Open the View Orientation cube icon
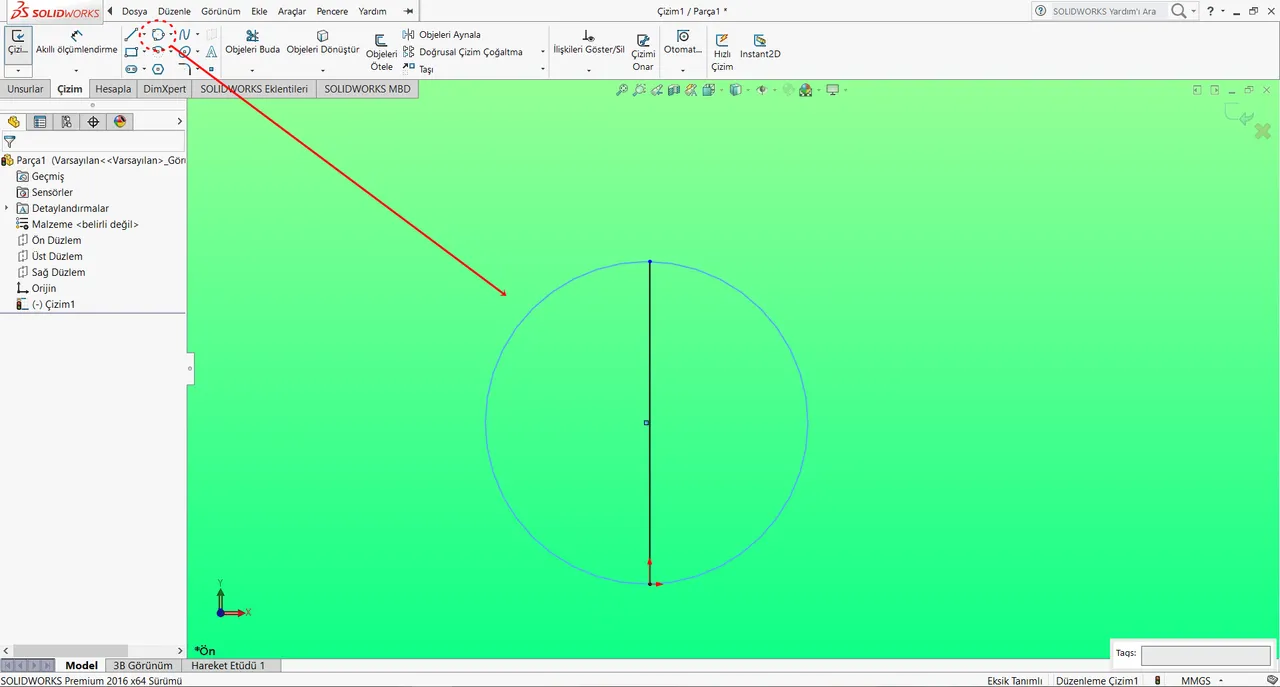 click(709, 90)
